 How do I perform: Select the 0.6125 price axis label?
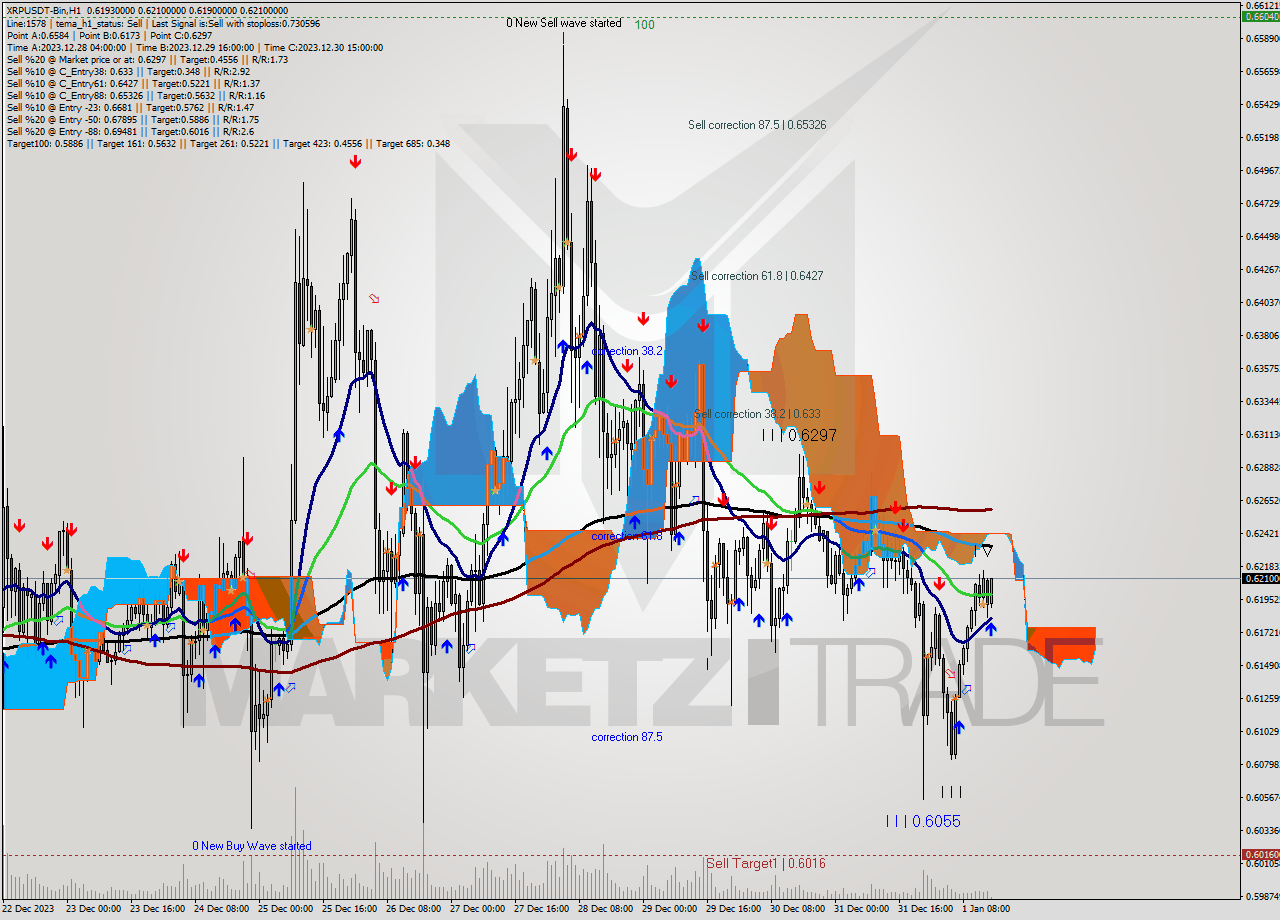point(1262,698)
